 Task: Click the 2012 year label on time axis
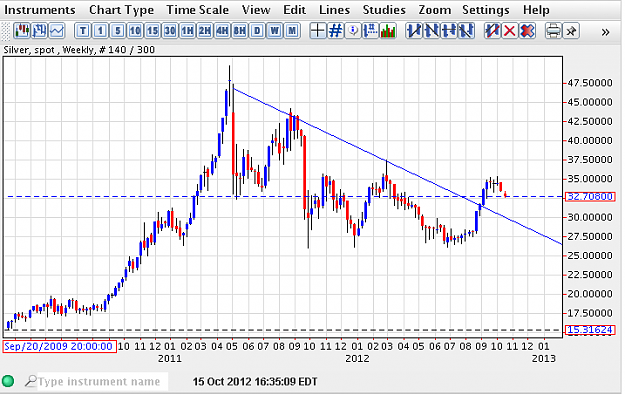357,358
